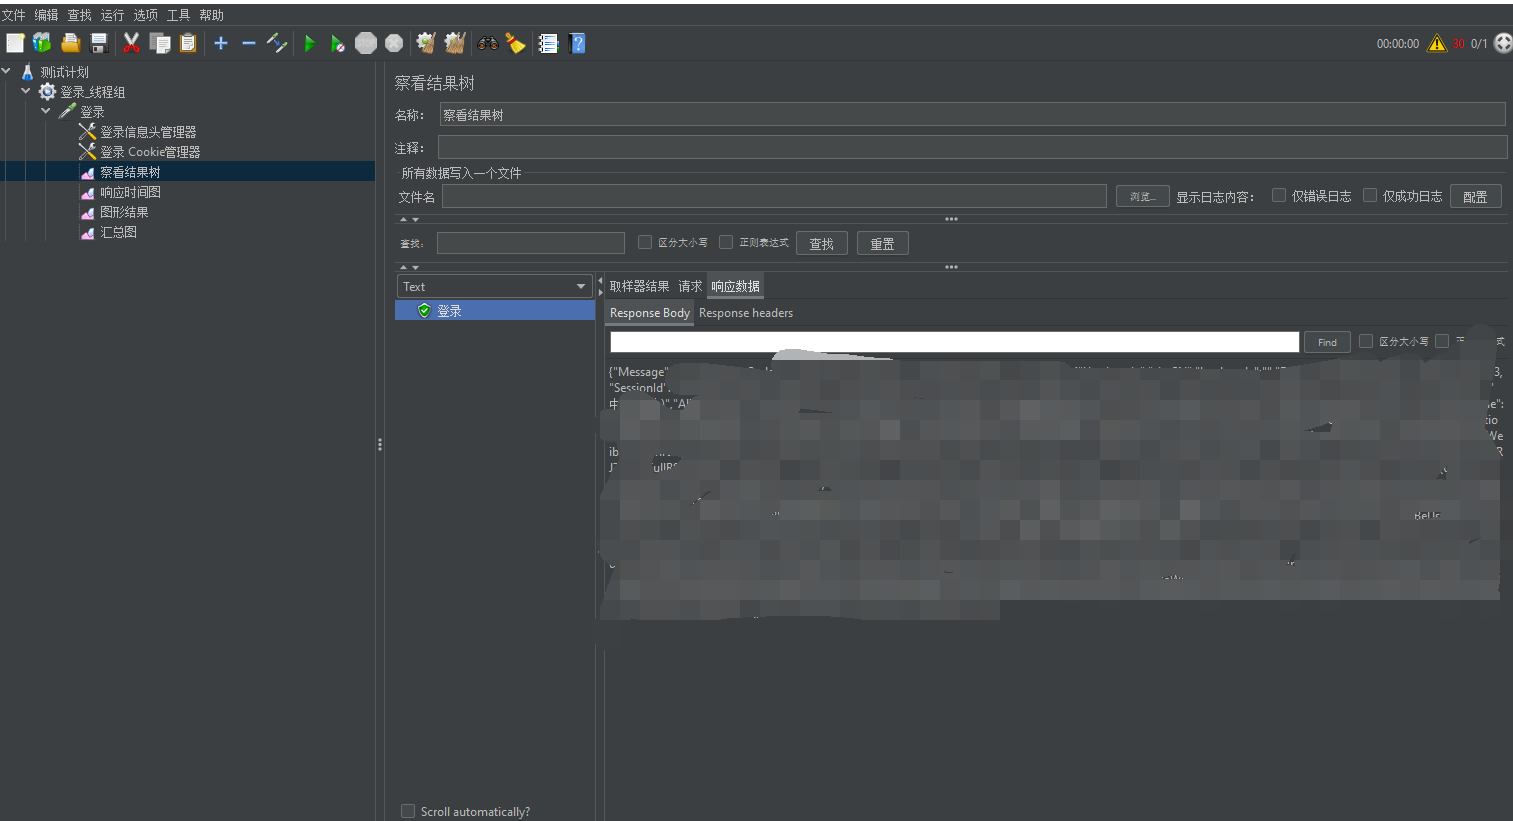Enable 正则表达式 checkbox

coord(726,242)
